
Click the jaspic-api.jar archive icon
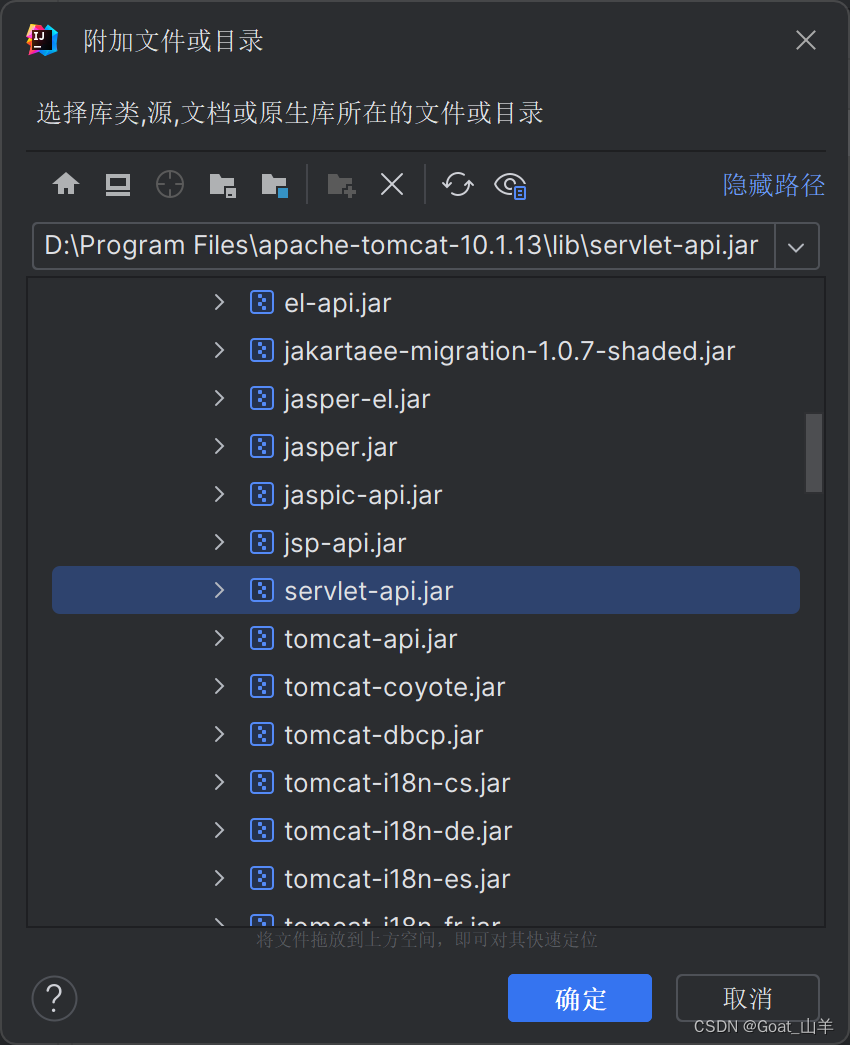(261, 495)
